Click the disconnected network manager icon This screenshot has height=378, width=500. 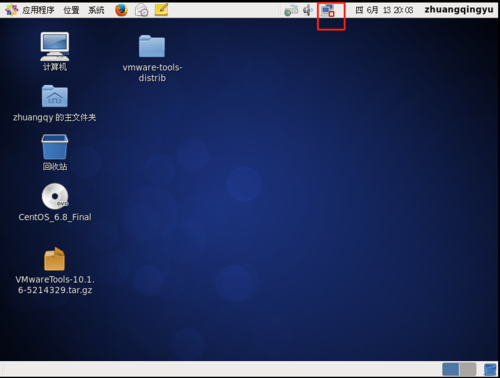click(x=328, y=10)
